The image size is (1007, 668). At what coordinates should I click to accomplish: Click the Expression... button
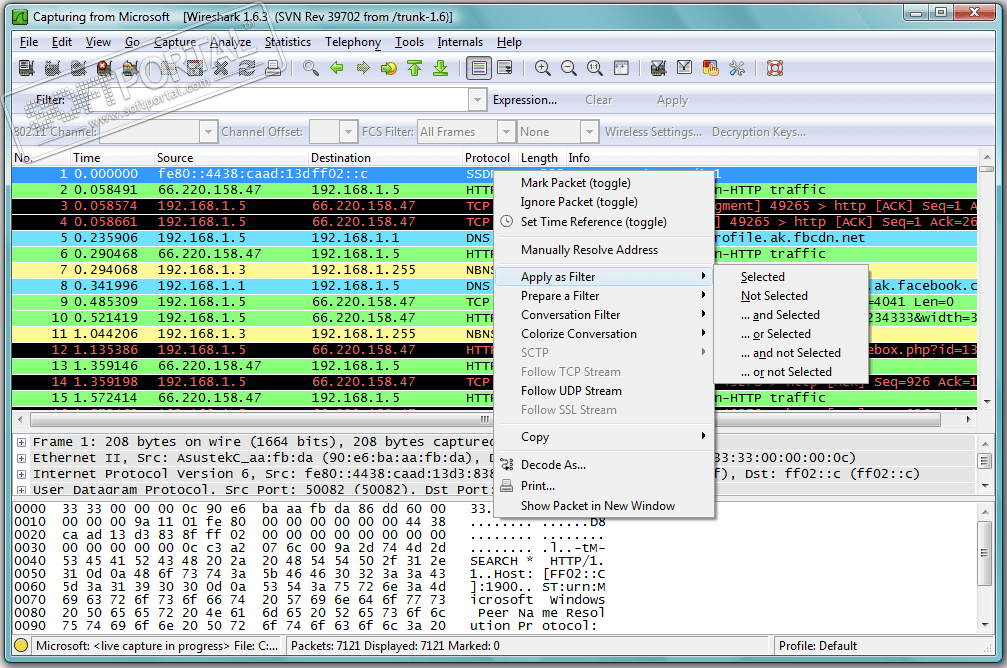point(524,100)
